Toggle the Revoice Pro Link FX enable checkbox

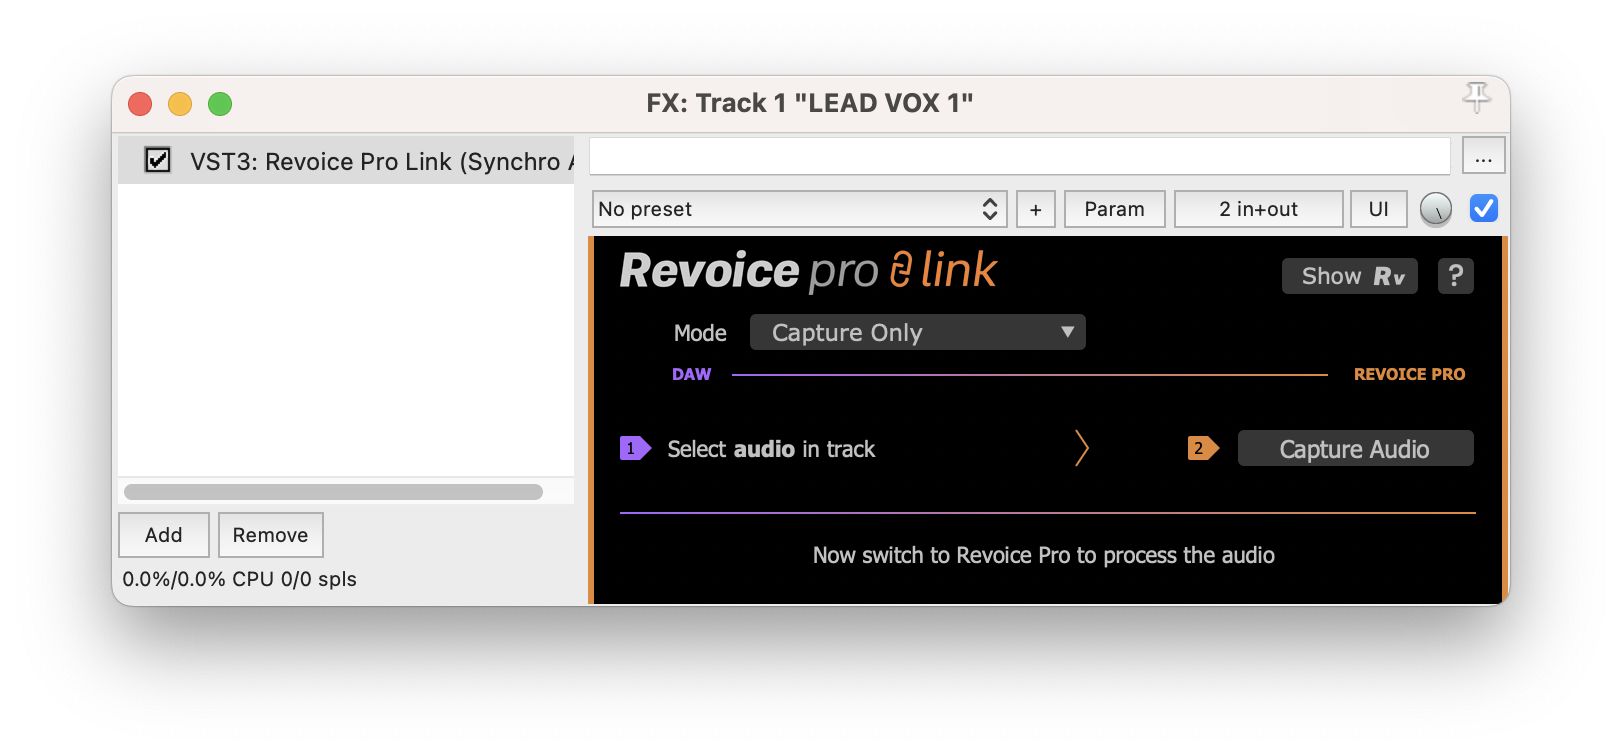click(158, 160)
